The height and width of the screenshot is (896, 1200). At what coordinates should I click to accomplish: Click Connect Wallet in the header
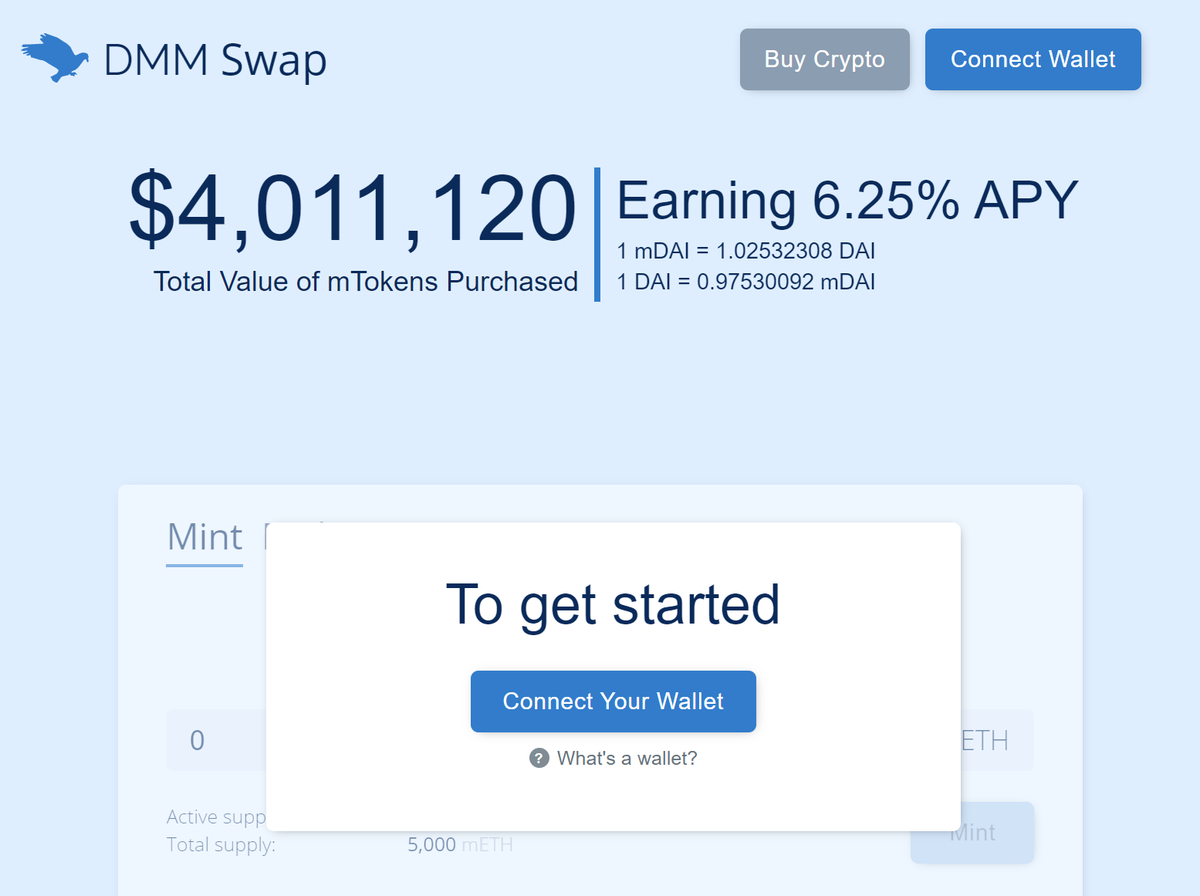click(x=1033, y=60)
